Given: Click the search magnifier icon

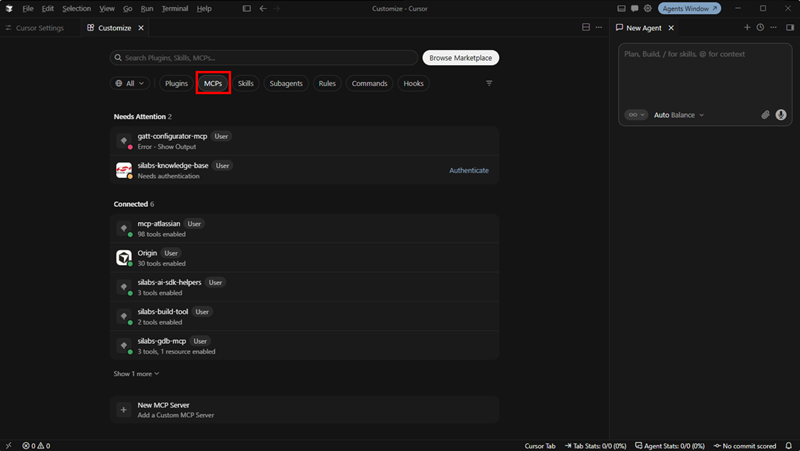Looking at the screenshot, I should [118, 58].
